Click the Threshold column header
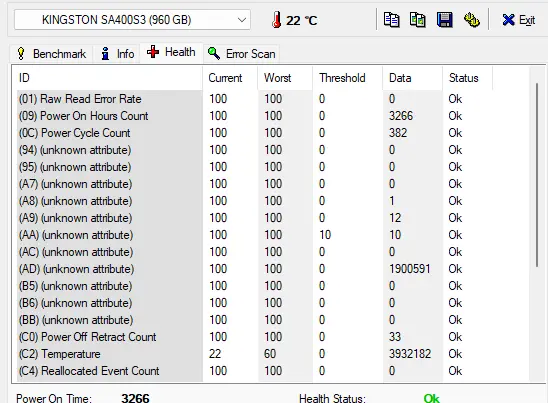 tap(348, 78)
